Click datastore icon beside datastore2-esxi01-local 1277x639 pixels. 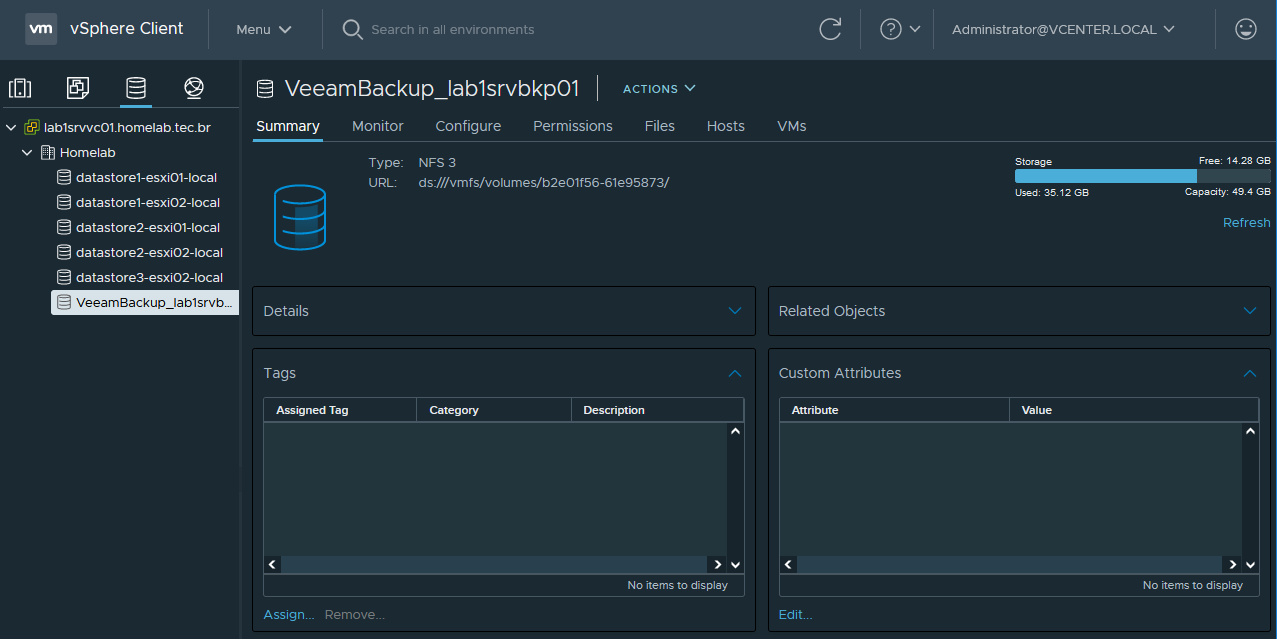pyautogui.click(x=64, y=228)
